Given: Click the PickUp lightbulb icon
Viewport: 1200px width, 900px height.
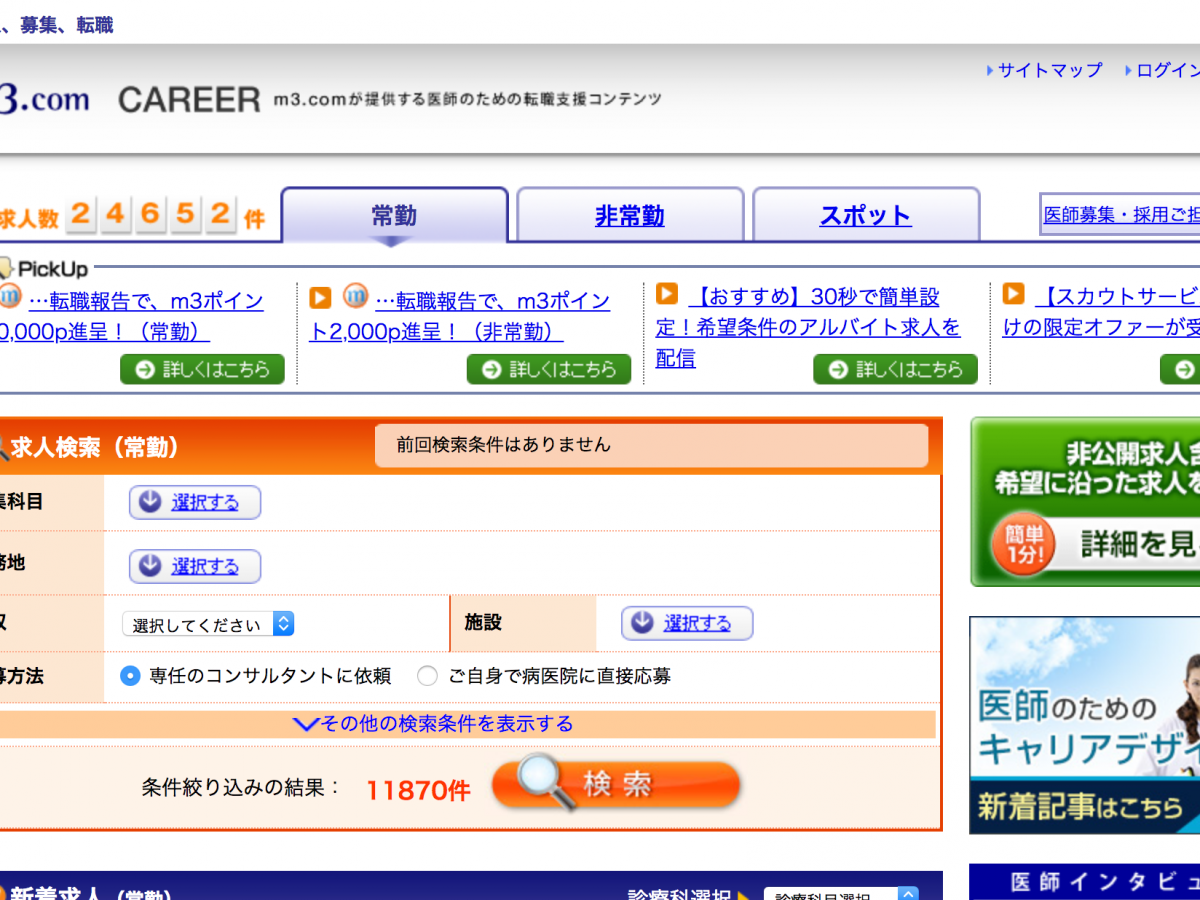Looking at the screenshot, I should pyautogui.click(x=6, y=268).
